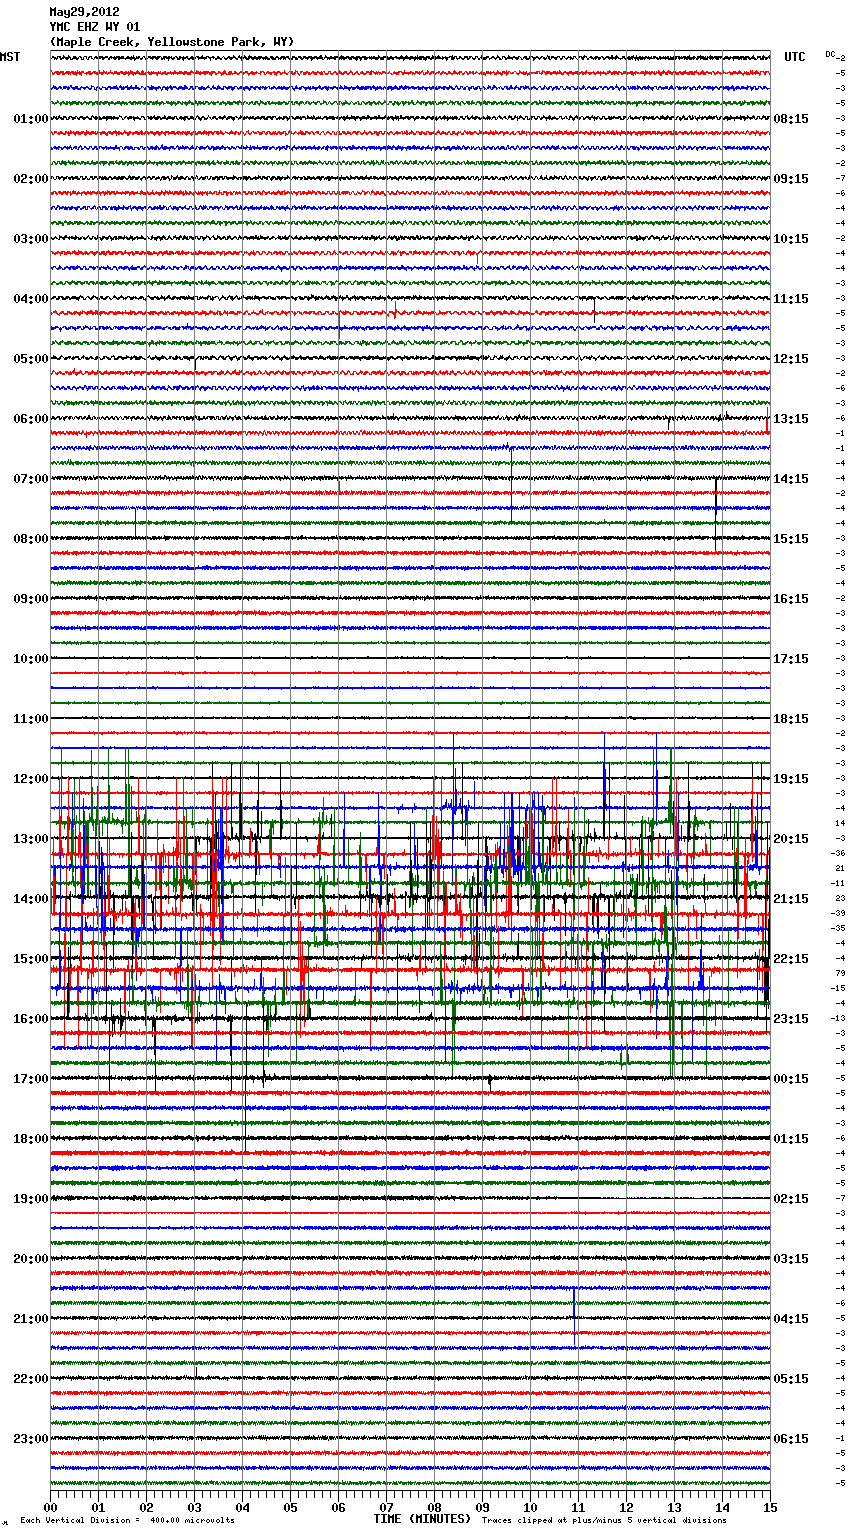
Task: Select the MST time label "18:00"
Action: [x=31, y=1139]
